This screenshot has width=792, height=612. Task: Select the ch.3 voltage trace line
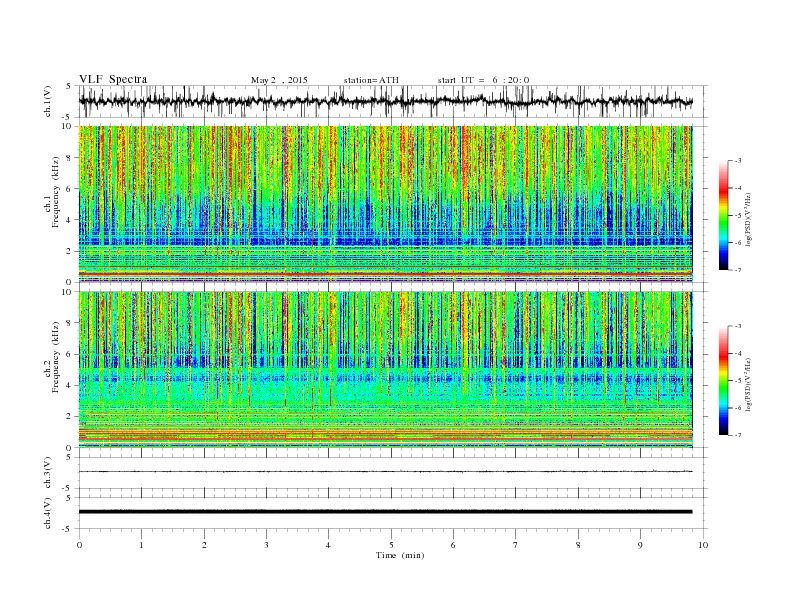click(386, 472)
